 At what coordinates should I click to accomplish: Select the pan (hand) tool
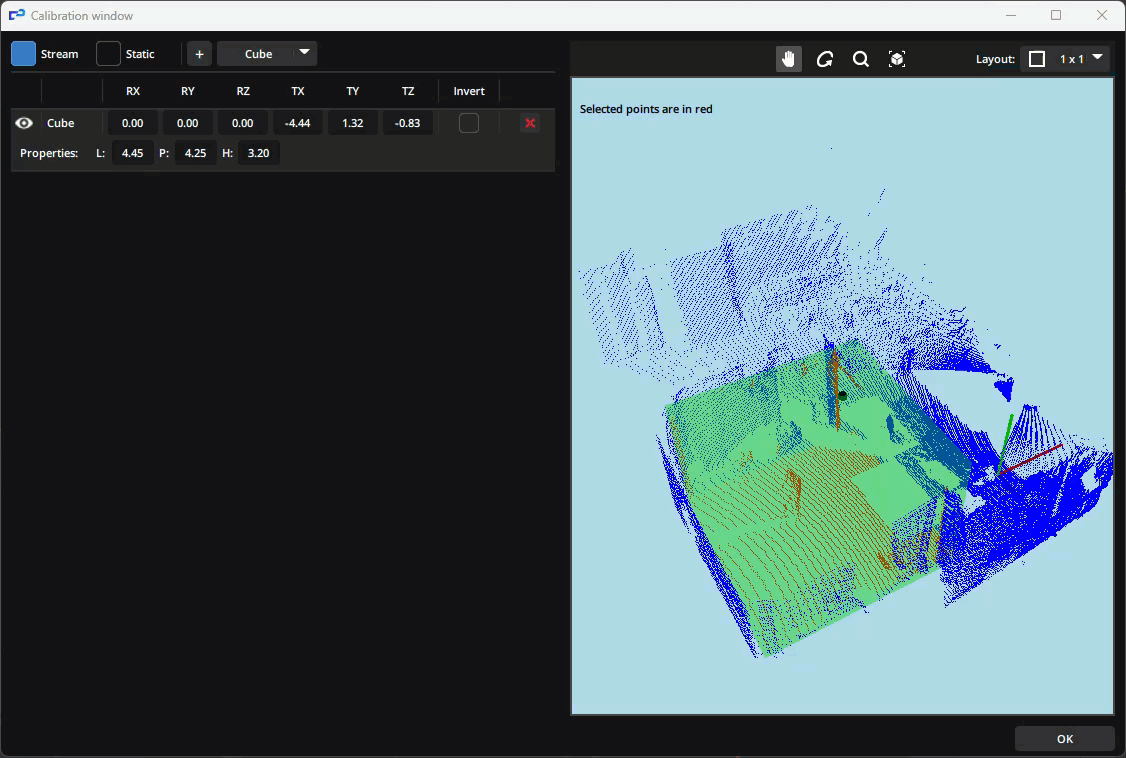tap(788, 59)
